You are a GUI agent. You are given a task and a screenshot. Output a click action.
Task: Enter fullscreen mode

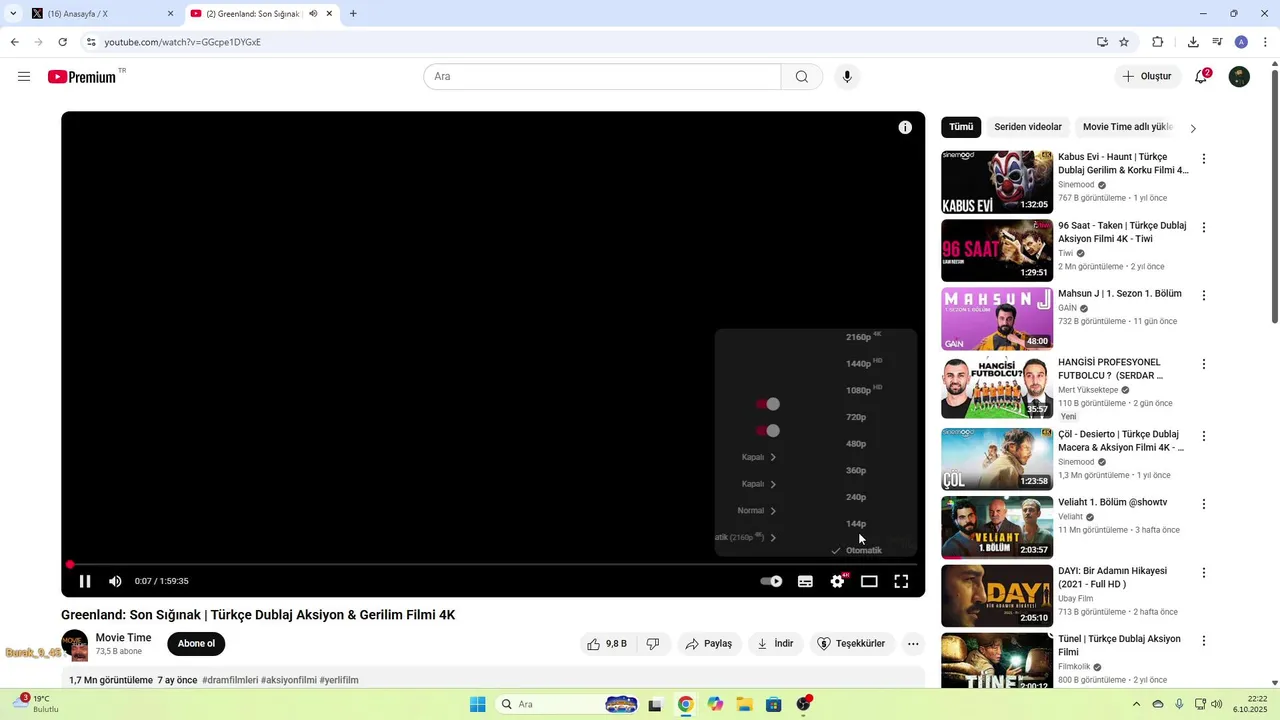[x=901, y=581]
